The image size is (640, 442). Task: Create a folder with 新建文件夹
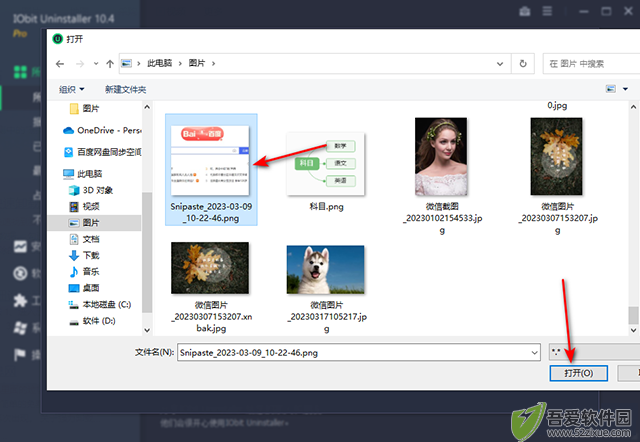[x=125, y=89]
